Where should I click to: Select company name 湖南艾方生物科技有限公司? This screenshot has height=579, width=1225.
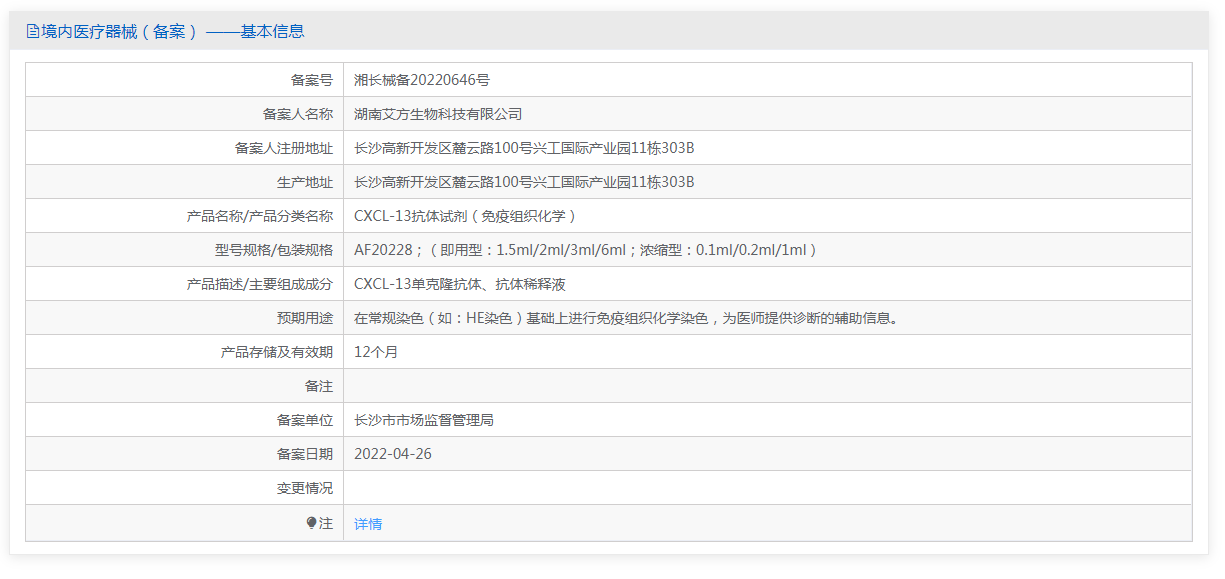click(438, 114)
